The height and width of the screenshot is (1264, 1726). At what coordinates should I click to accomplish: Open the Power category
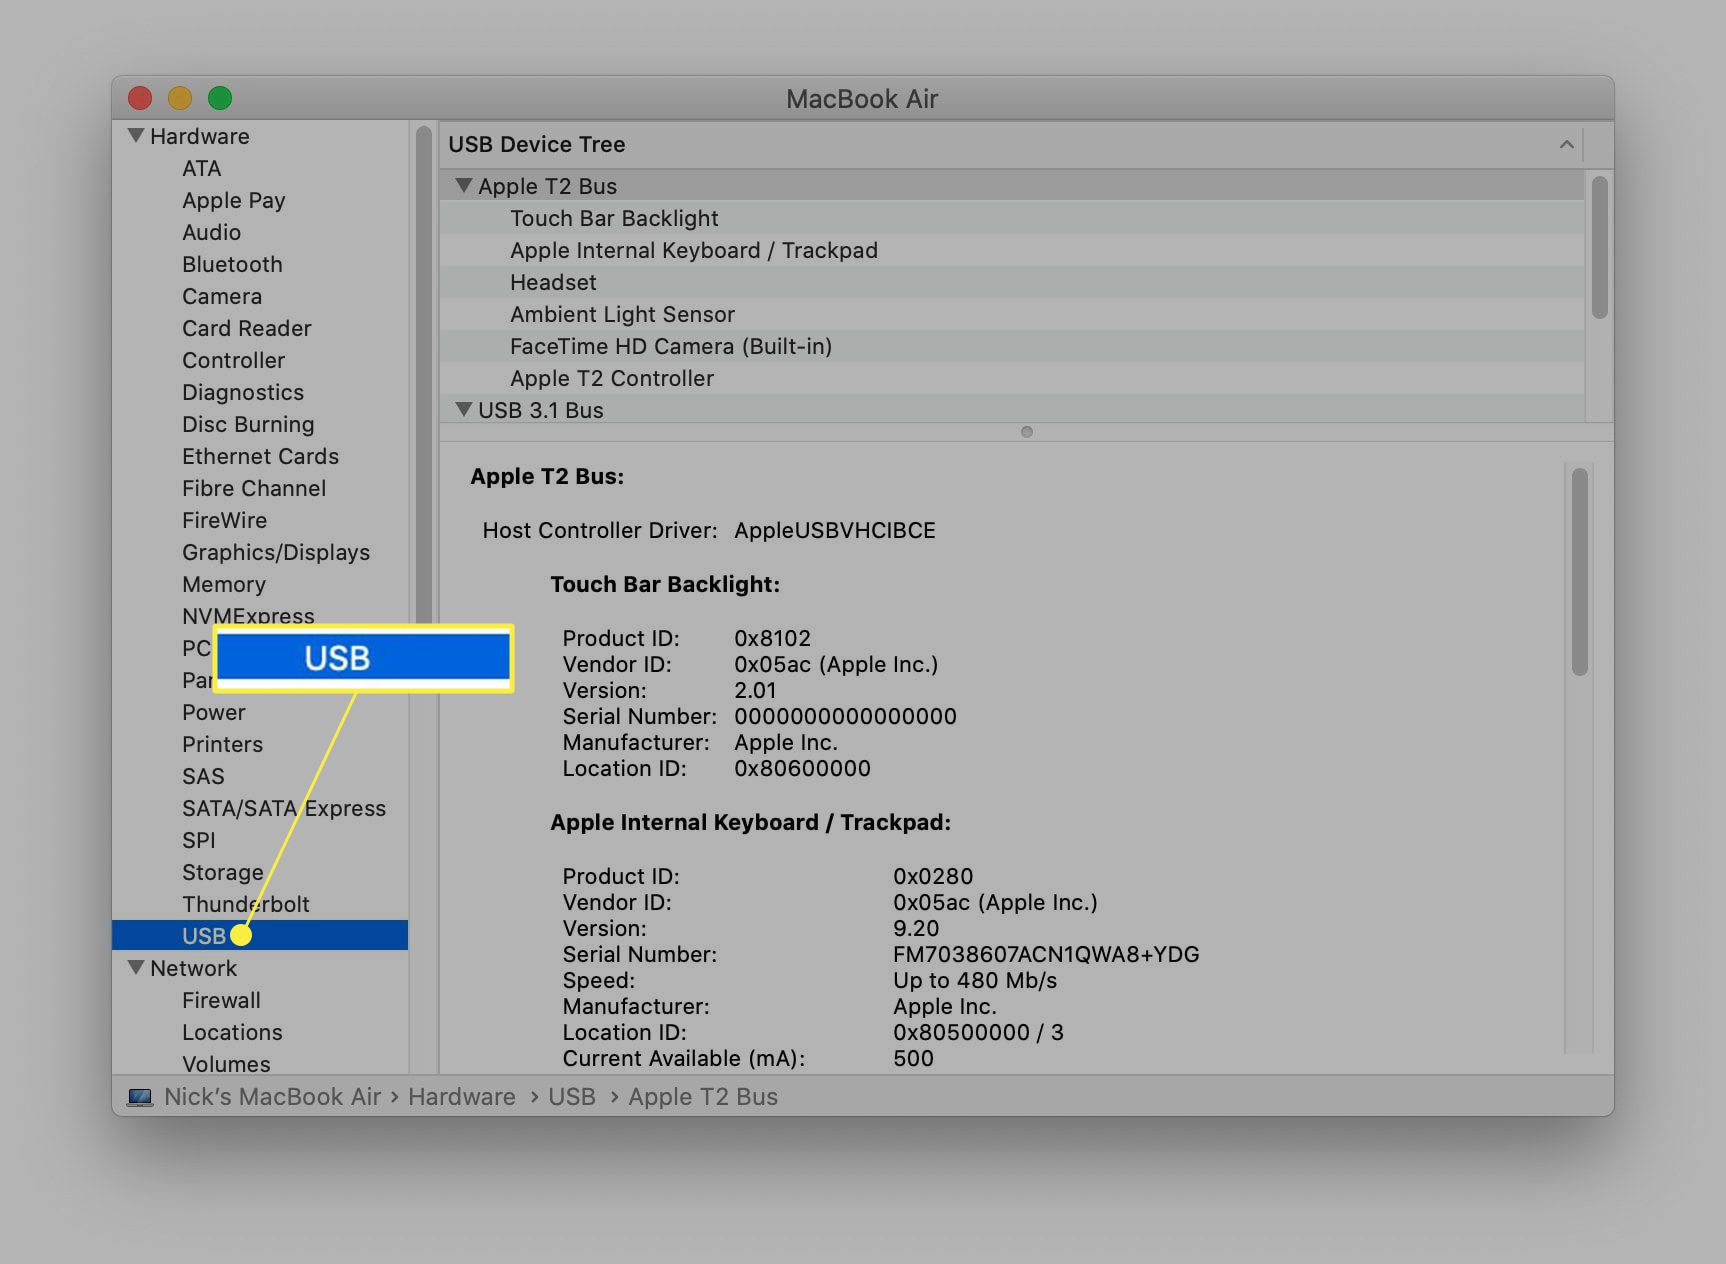point(214,712)
